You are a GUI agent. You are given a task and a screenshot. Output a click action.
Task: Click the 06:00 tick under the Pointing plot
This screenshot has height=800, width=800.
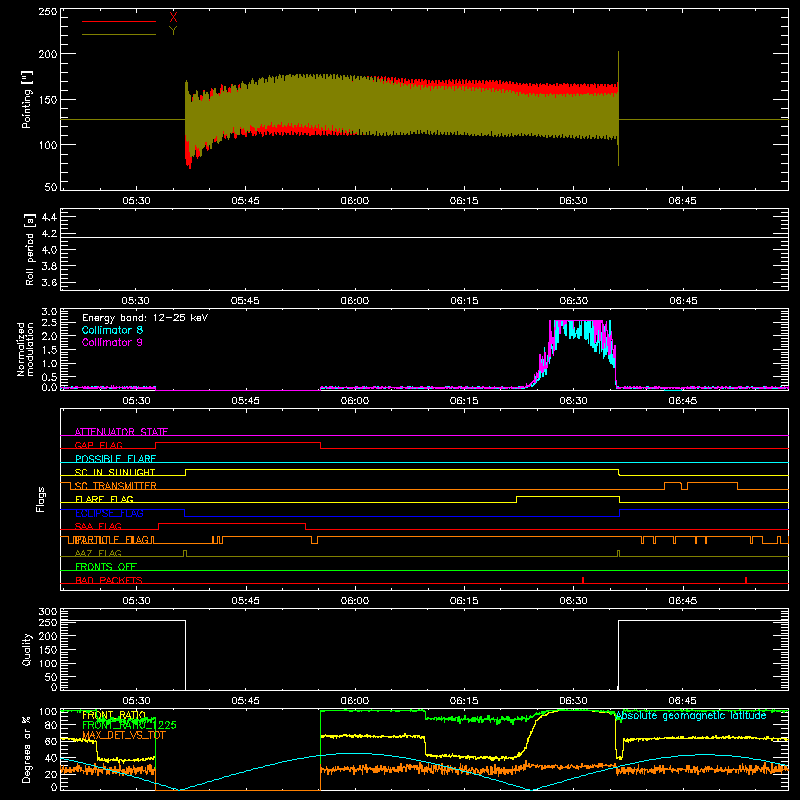click(355, 201)
